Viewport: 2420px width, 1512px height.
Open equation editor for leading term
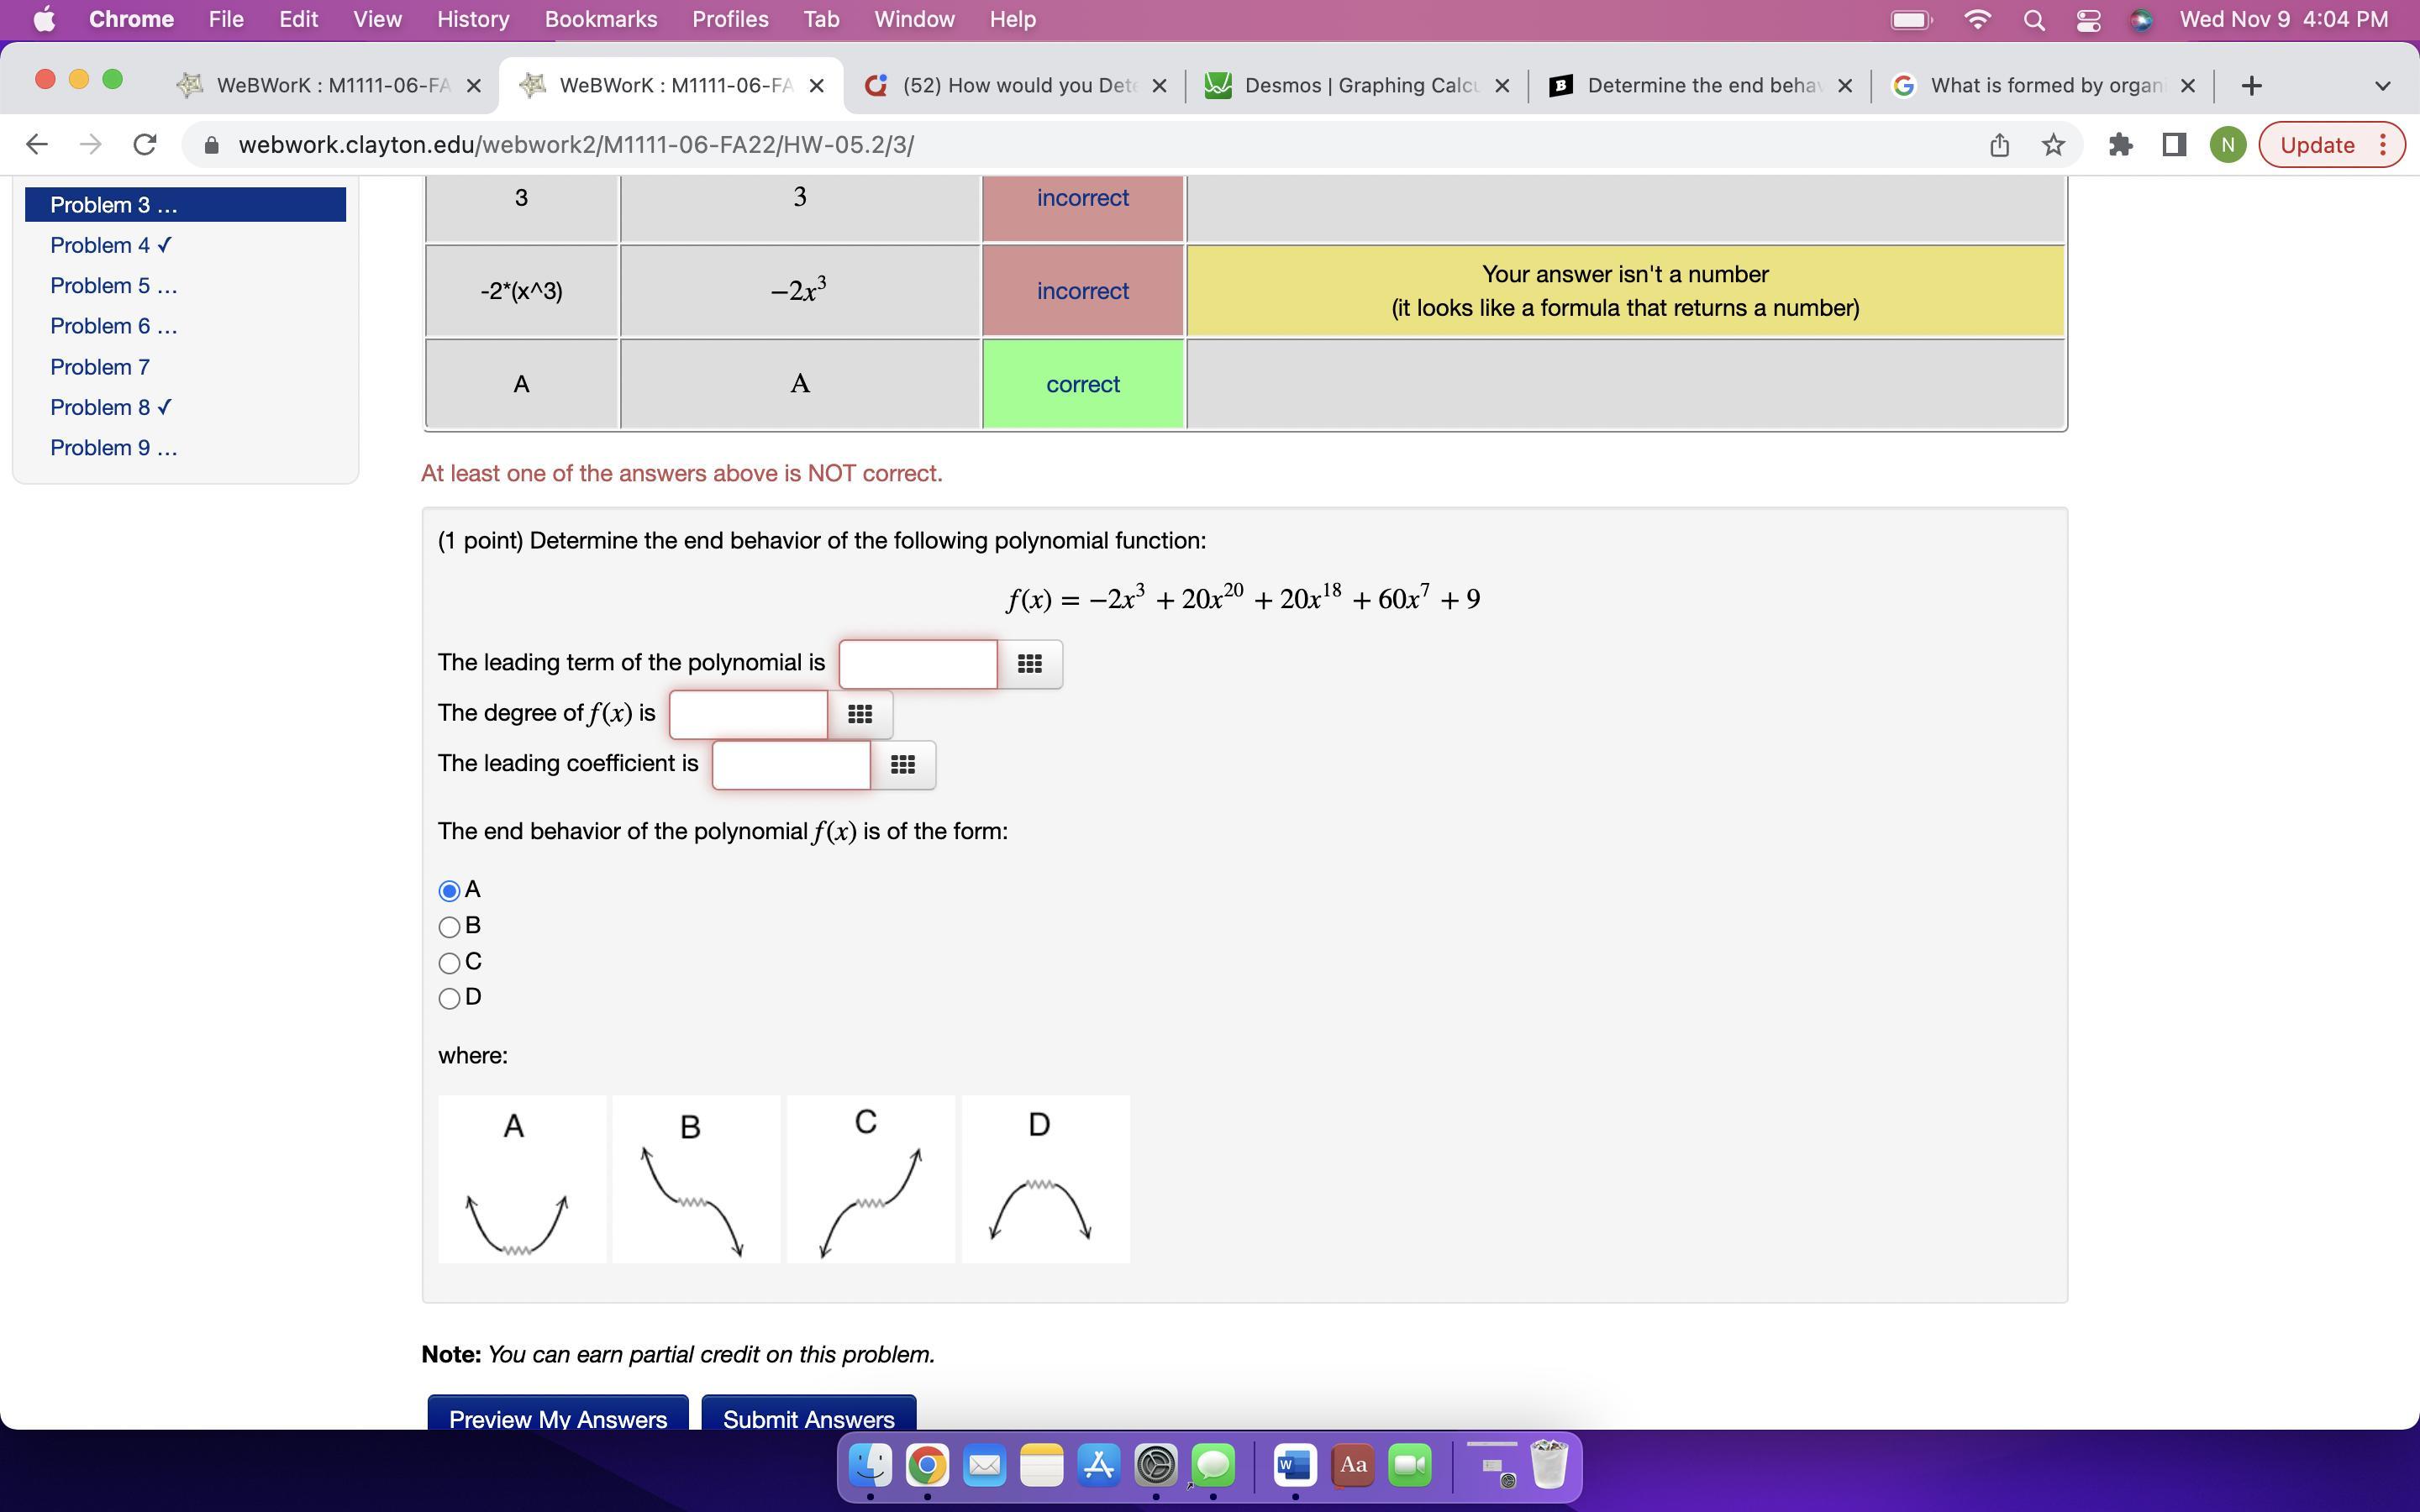(x=1029, y=664)
